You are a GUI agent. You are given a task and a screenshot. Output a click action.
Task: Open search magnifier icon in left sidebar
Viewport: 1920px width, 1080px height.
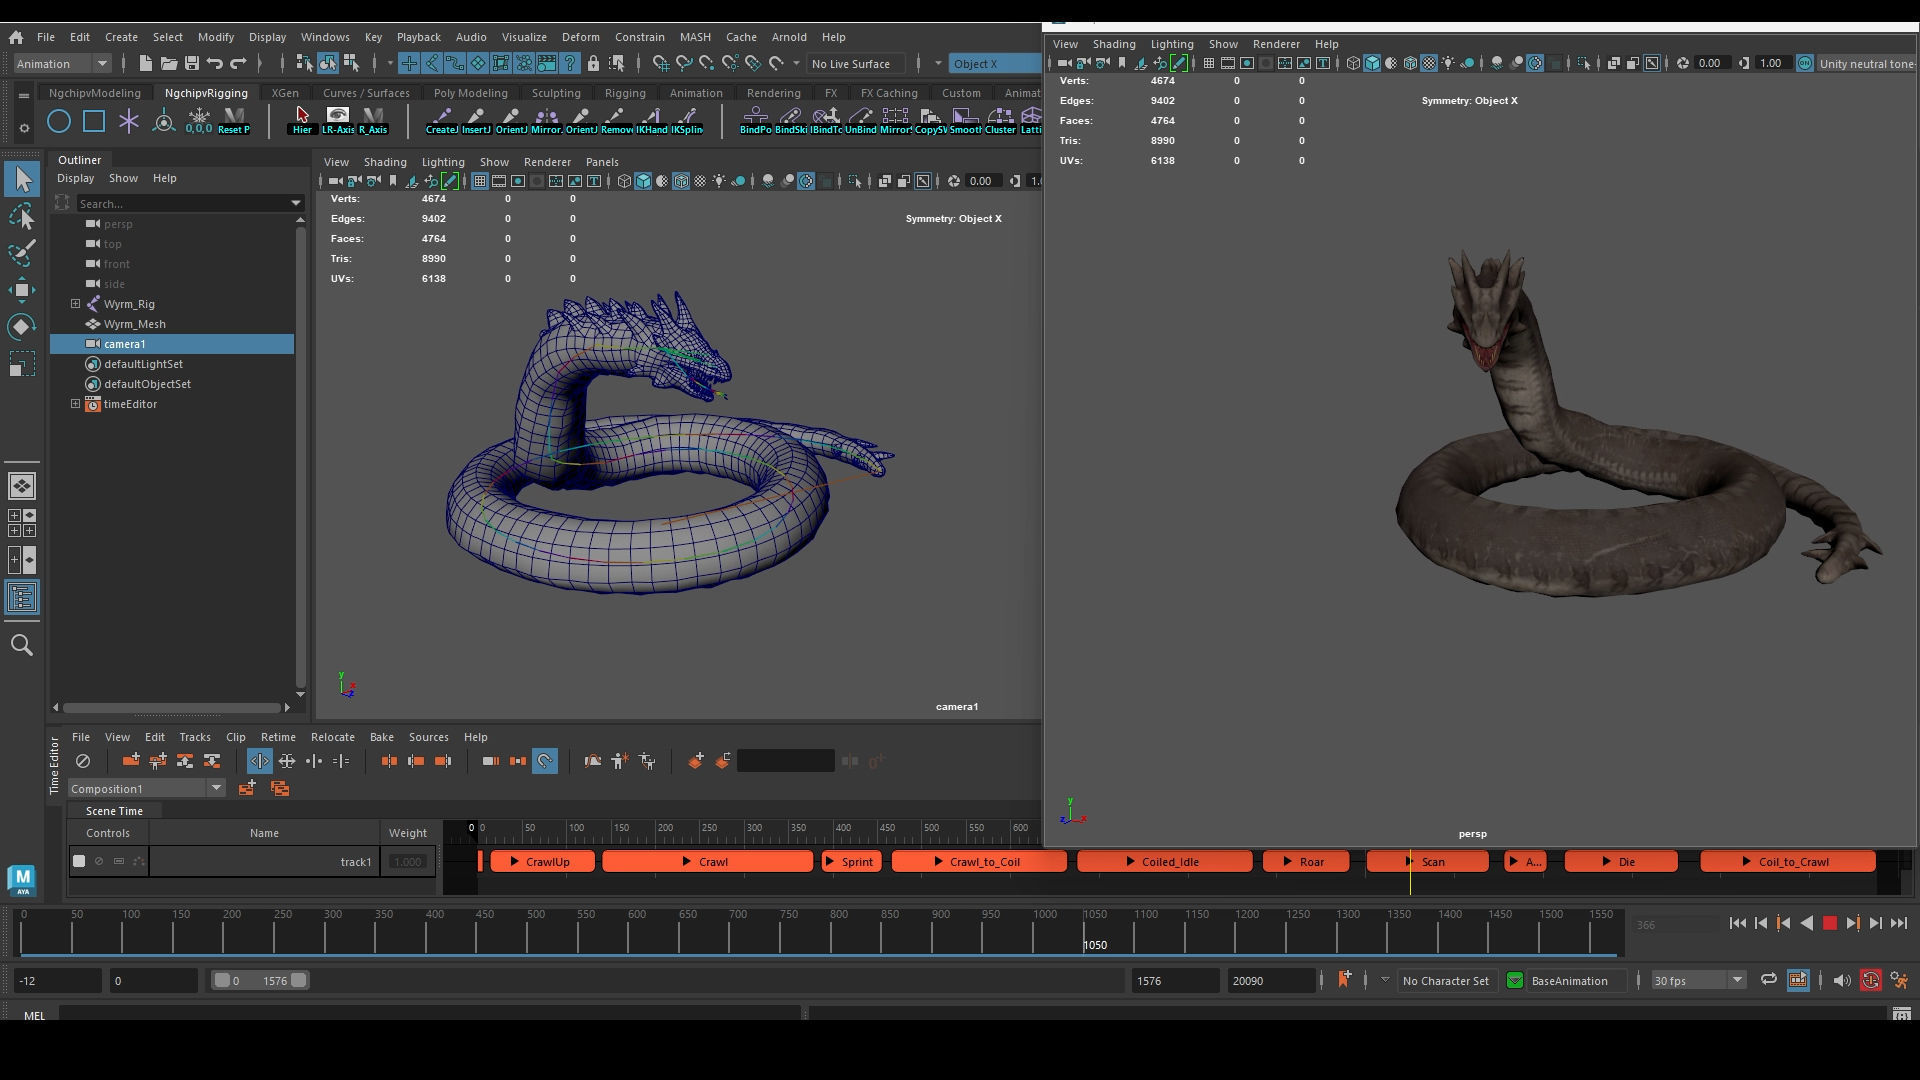pyautogui.click(x=22, y=645)
